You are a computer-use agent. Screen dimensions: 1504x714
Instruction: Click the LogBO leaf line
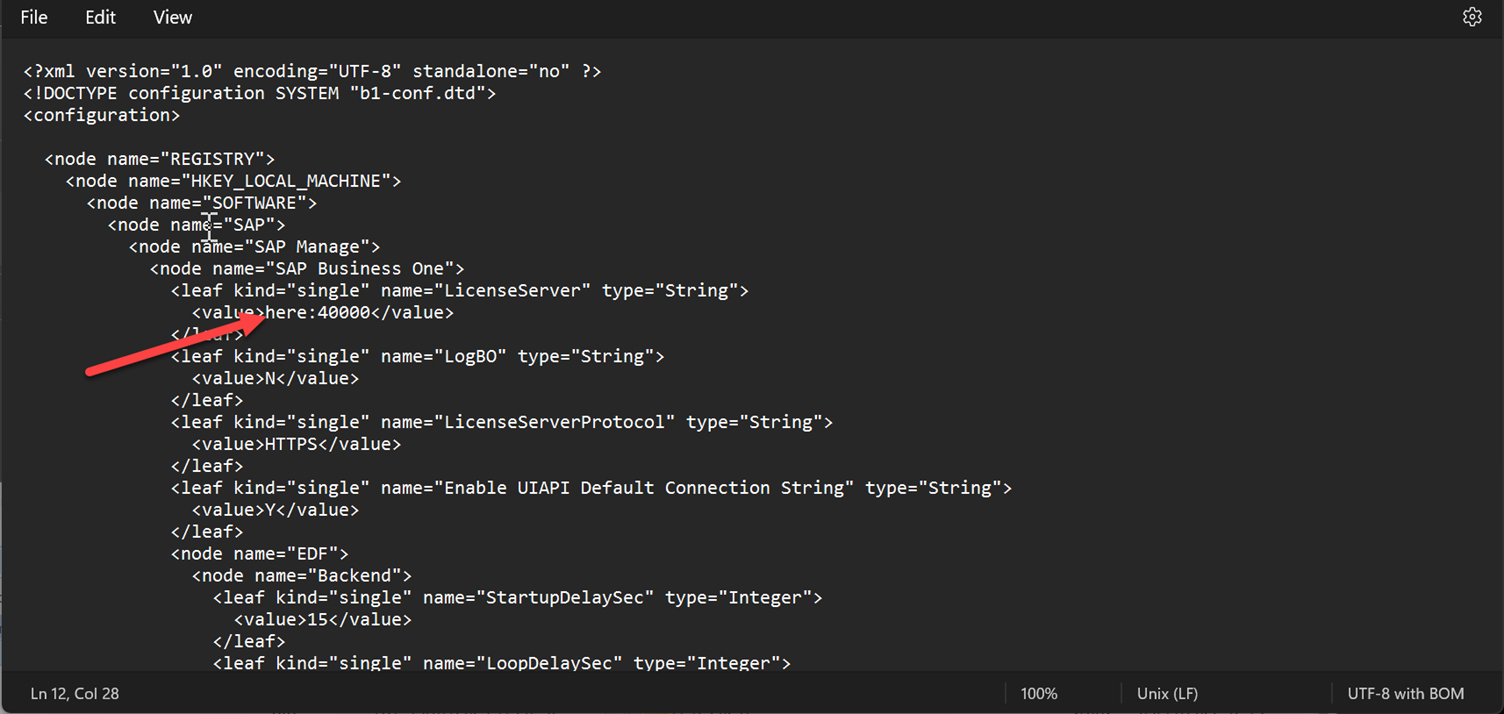(x=417, y=357)
